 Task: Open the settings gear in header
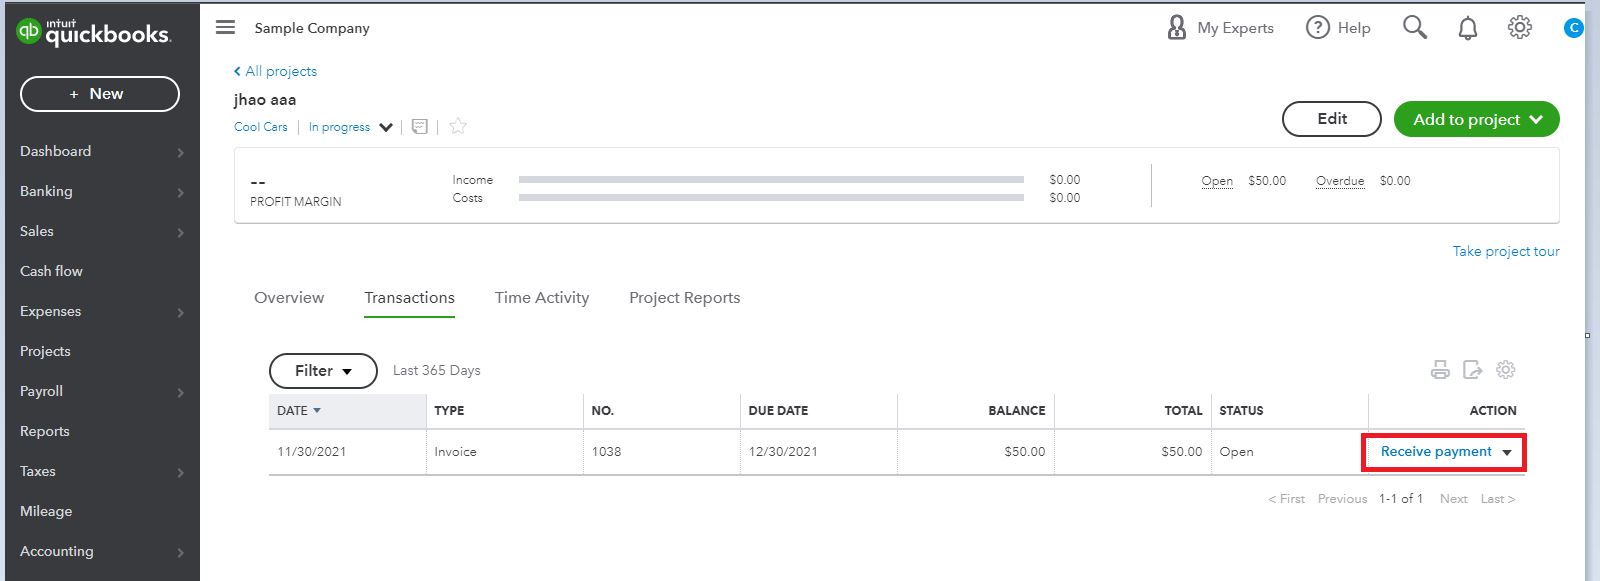pos(1519,28)
